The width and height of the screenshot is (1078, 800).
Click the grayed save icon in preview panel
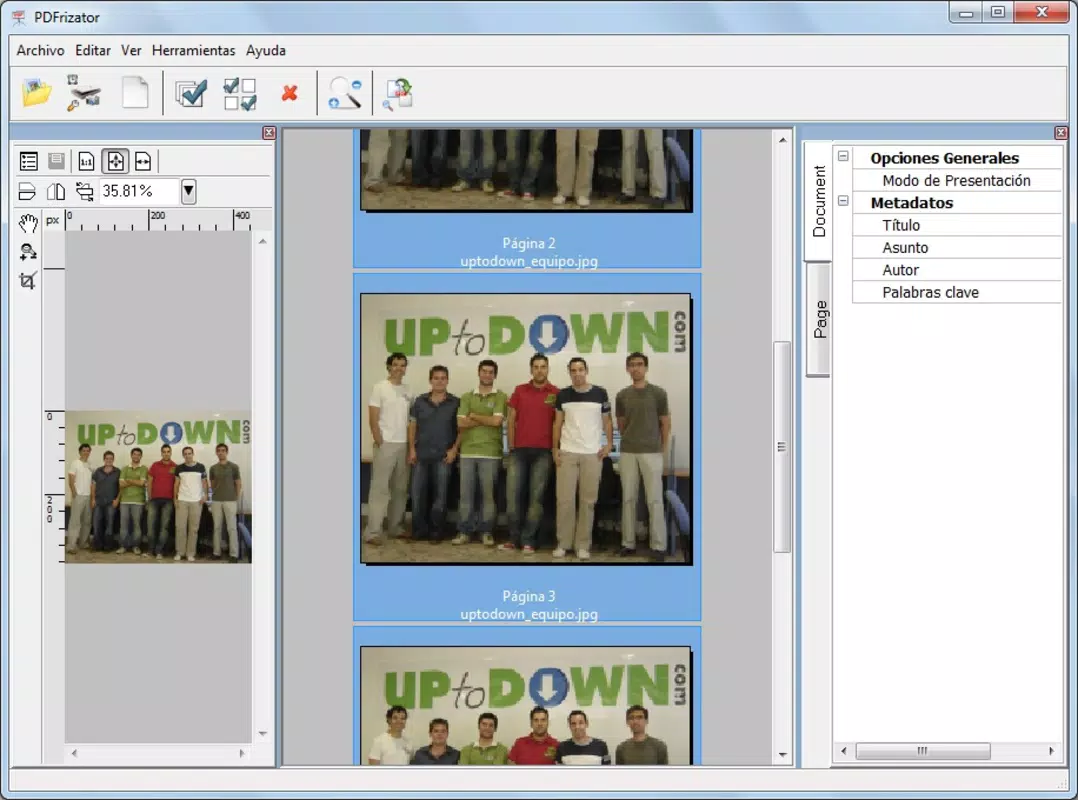[x=56, y=161]
